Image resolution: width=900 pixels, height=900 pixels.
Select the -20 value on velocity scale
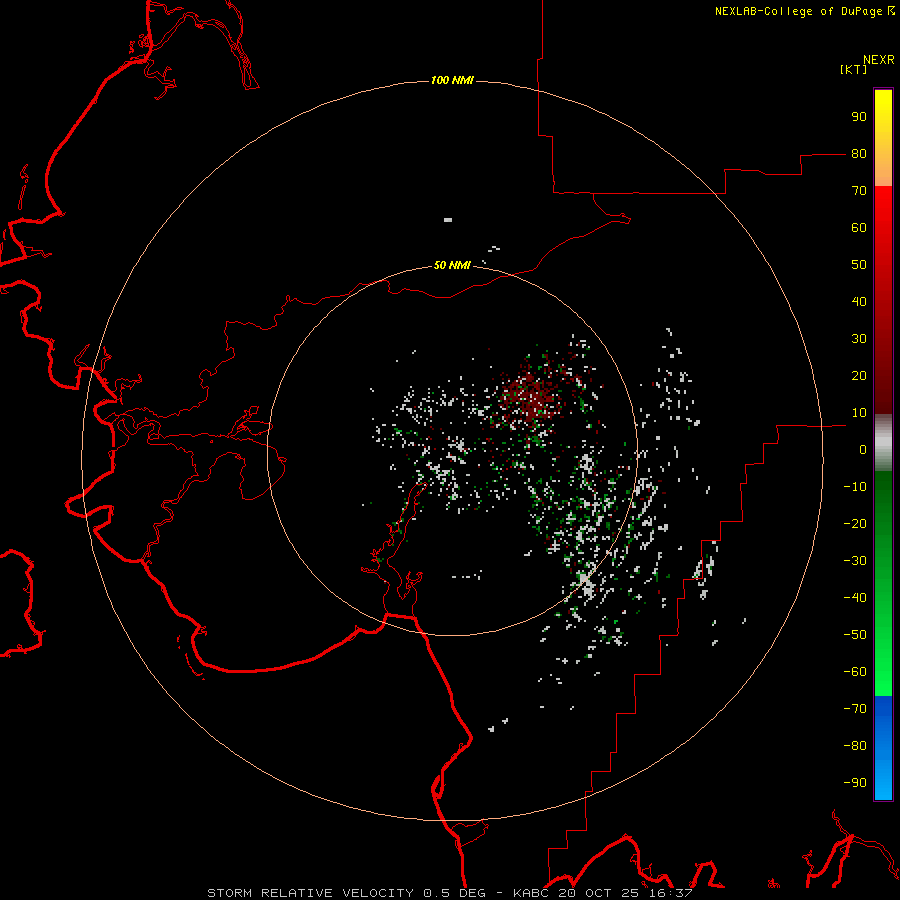pos(855,524)
